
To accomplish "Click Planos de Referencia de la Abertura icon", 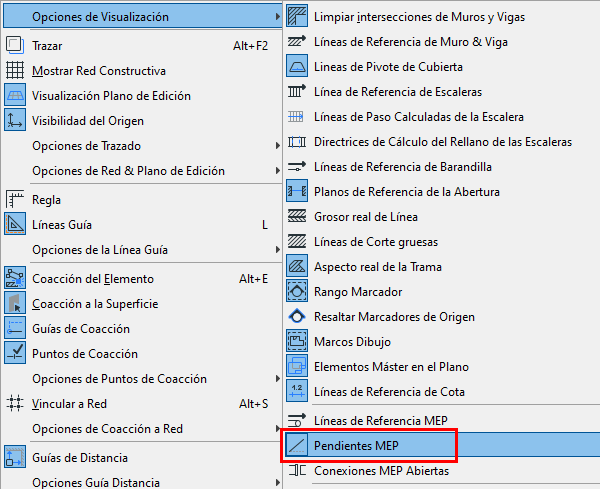I will pos(297,191).
